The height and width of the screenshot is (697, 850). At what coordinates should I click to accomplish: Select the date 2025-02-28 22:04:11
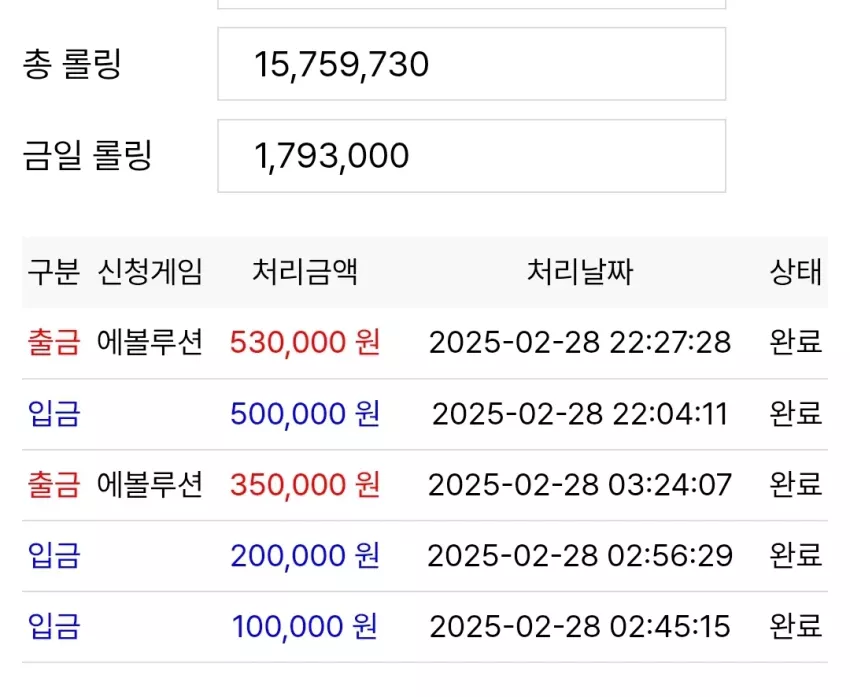click(580, 414)
